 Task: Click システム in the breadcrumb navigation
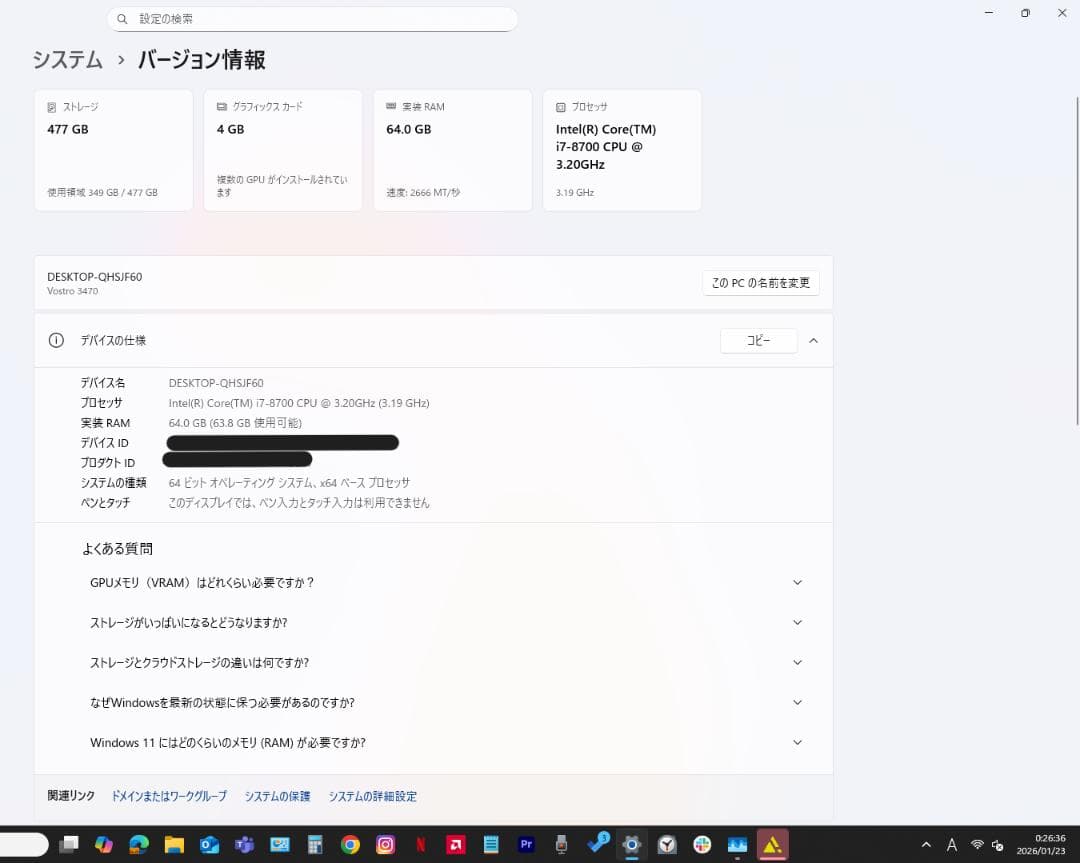tap(67, 60)
